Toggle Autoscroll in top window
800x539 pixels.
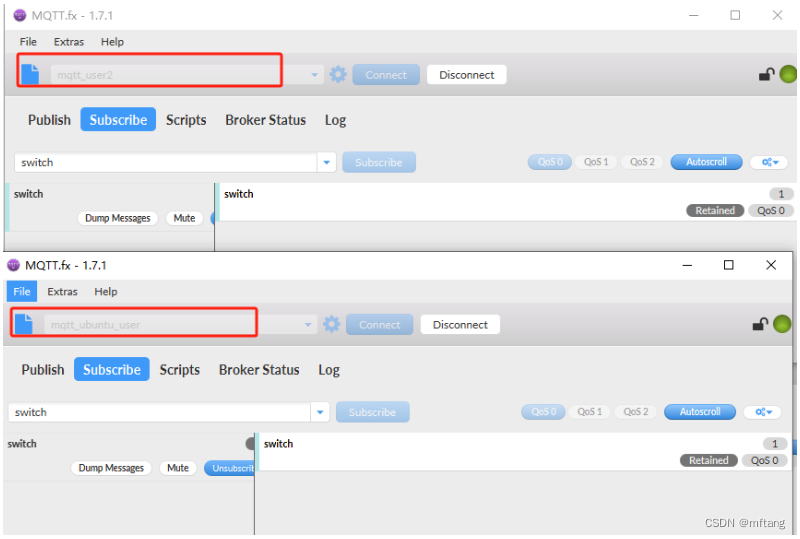(x=706, y=162)
